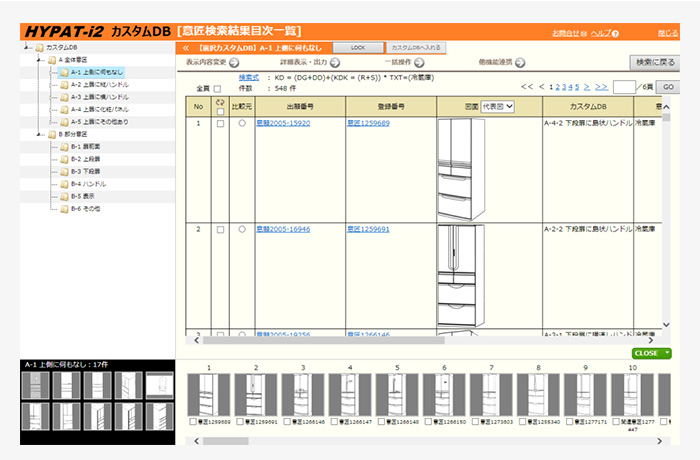Click the 検索に戻る button
The image size is (700, 460).
[x=655, y=63]
